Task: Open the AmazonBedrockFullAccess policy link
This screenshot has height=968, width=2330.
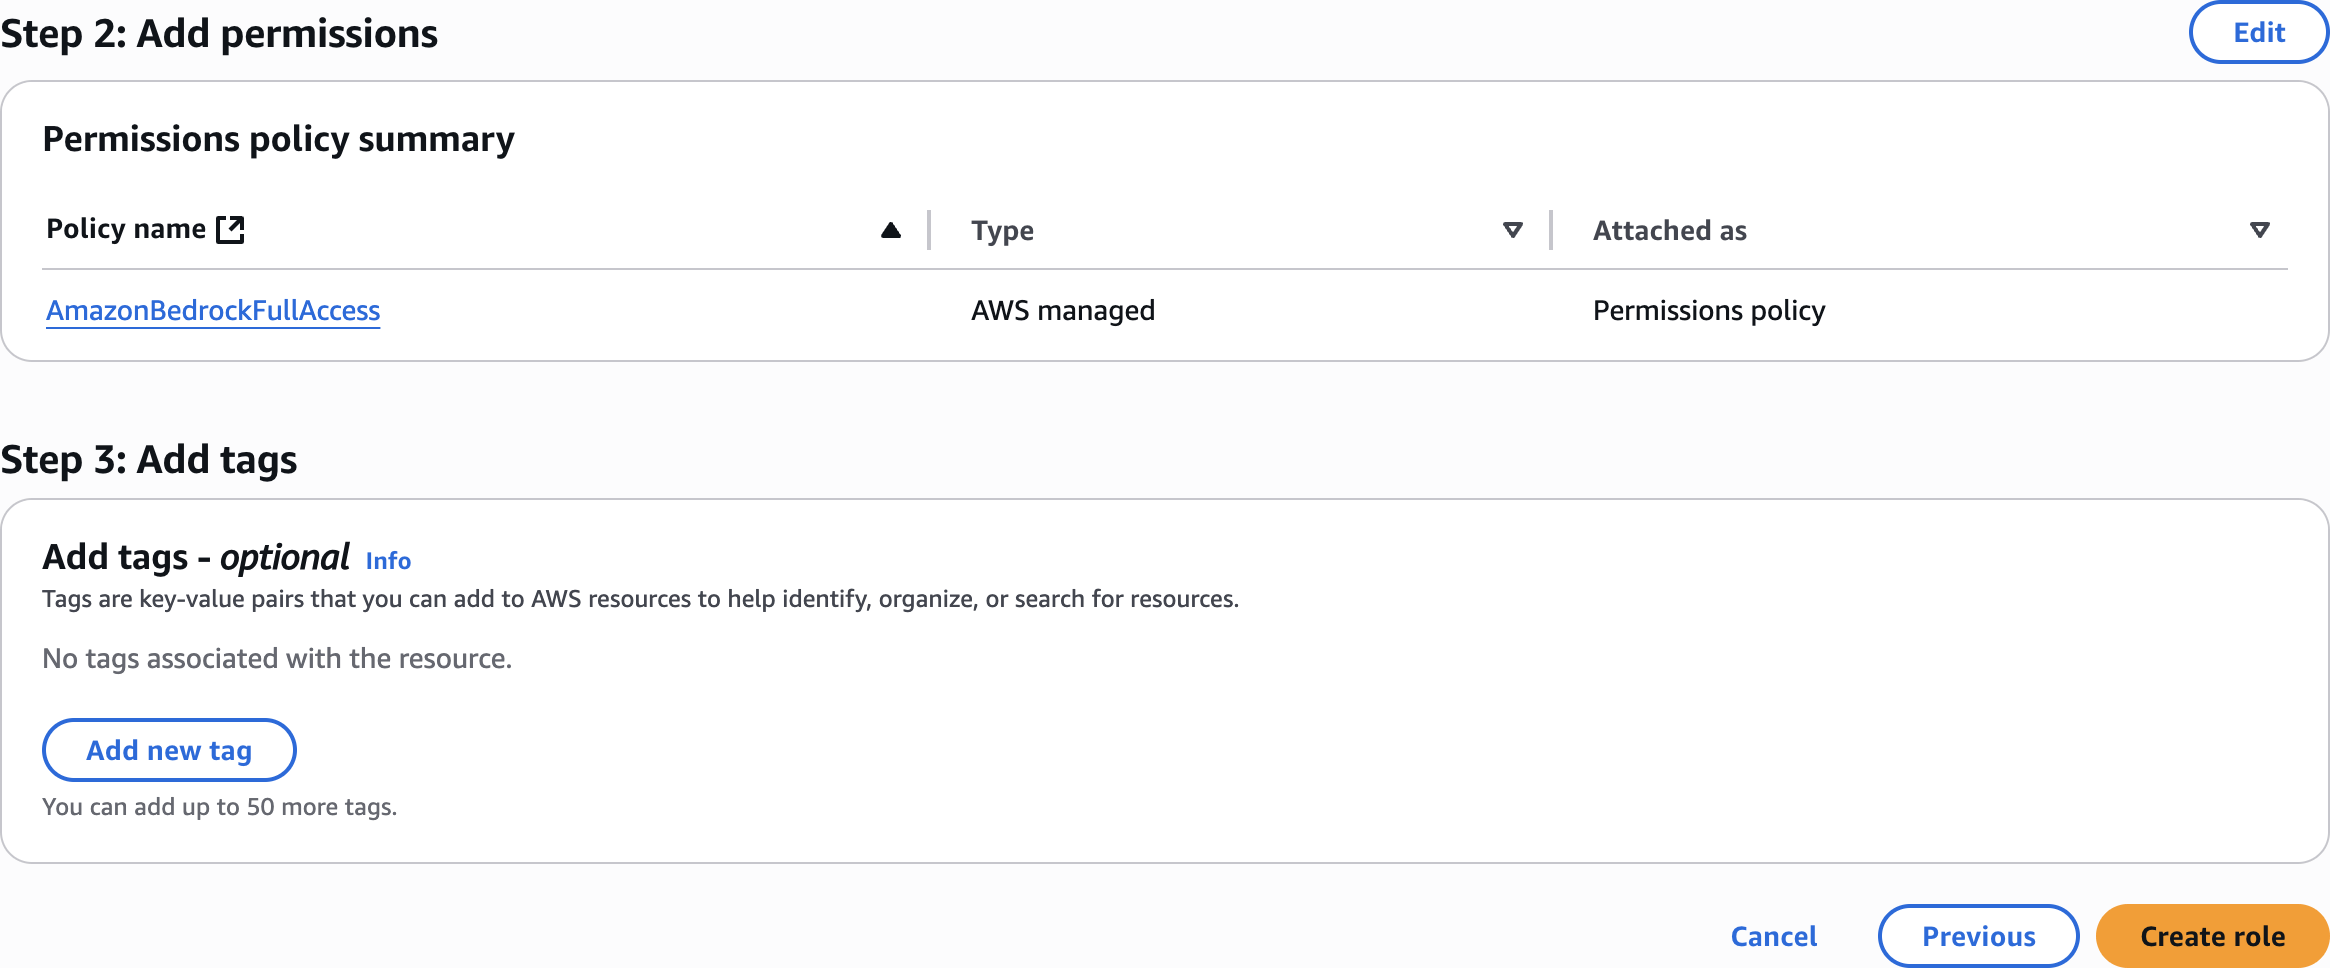Action: (213, 311)
